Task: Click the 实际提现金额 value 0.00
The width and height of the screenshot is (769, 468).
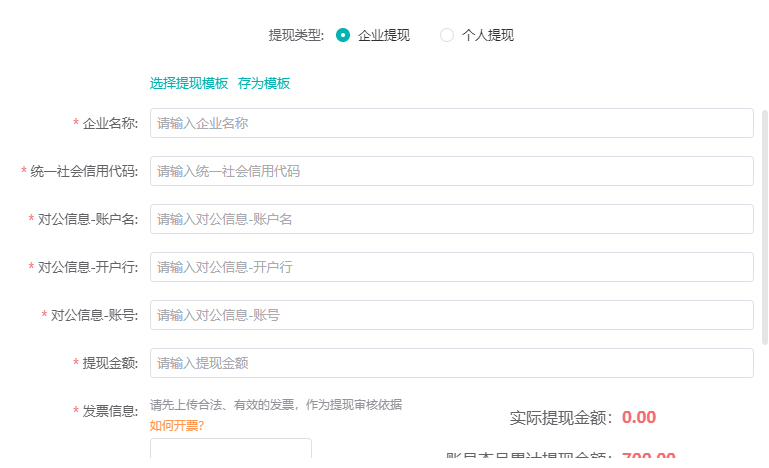Action: (638, 417)
